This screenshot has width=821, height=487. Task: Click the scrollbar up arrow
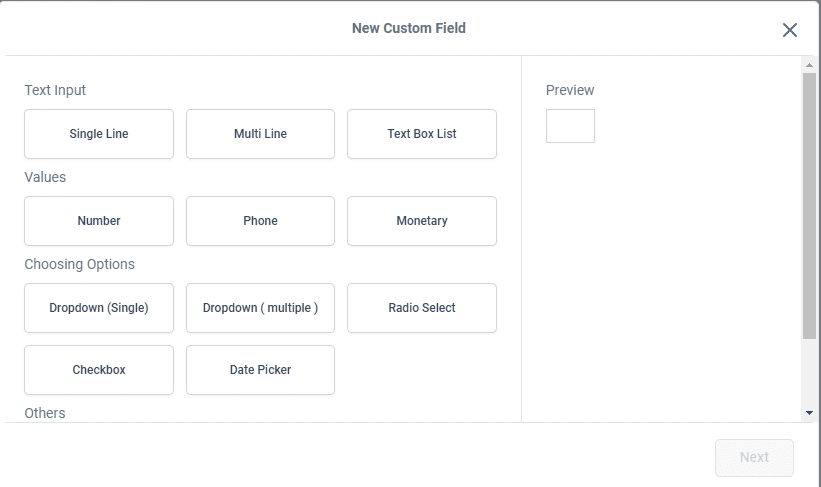[809, 65]
